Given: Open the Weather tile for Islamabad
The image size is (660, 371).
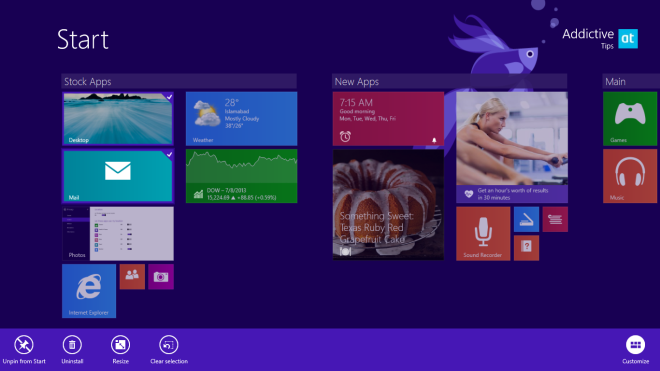Looking at the screenshot, I should pyautogui.click(x=242, y=119).
